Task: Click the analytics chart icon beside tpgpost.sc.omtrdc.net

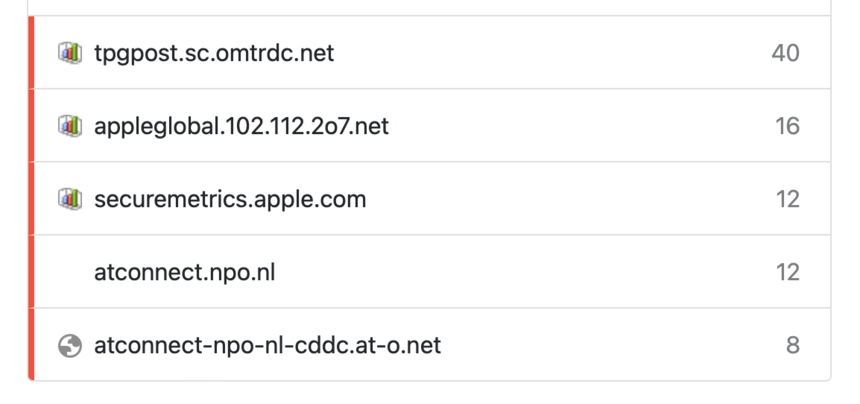Action: (x=70, y=53)
